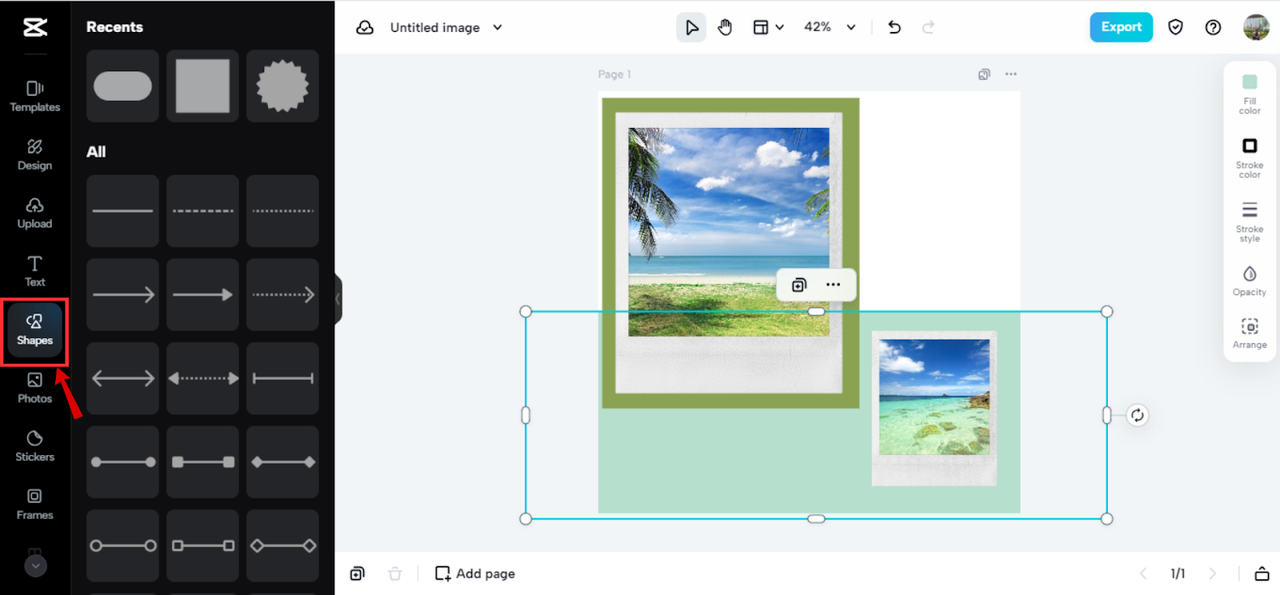Screen dimensions: 1280x595
Task: Select the pointer select tool
Action: [x=691, y=27]
